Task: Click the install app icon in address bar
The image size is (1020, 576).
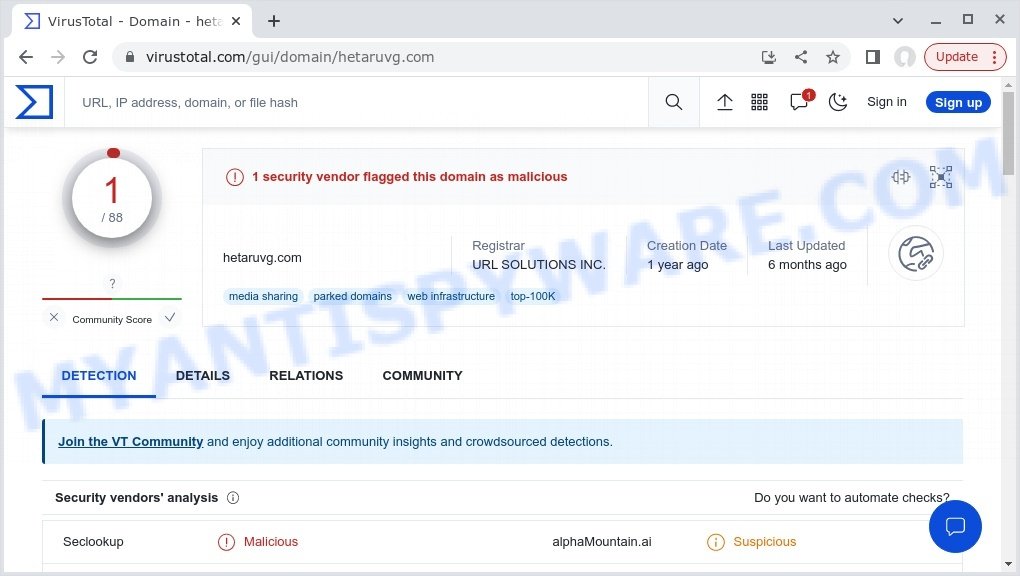Action: [769, 57]
